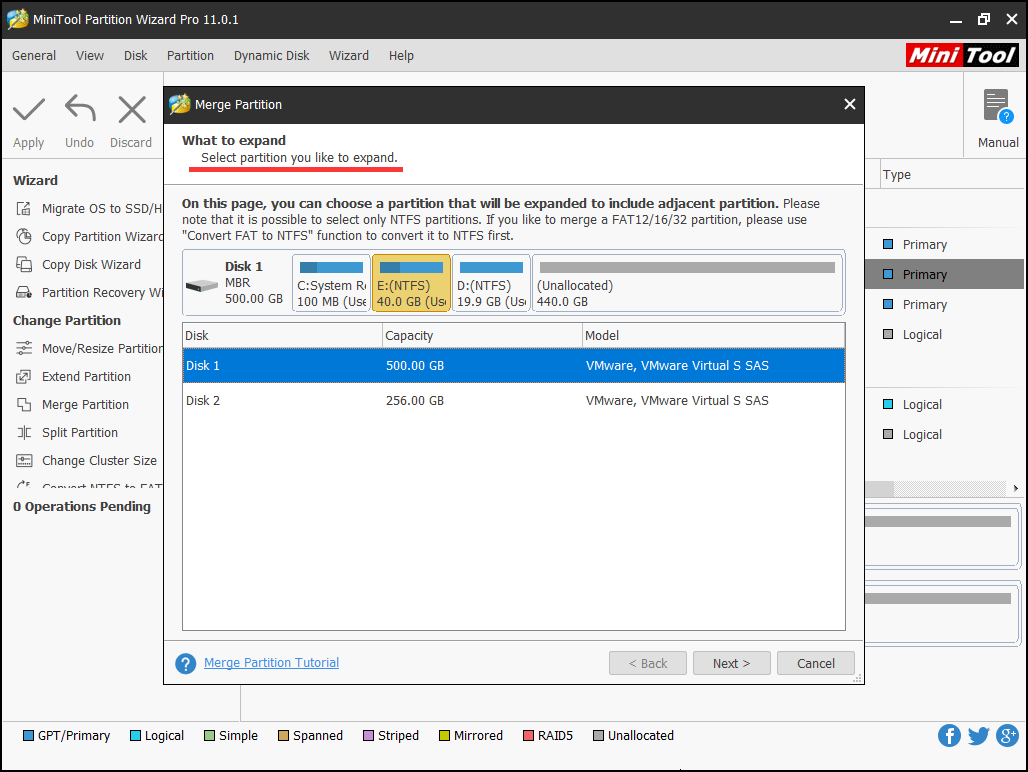This screenshot has width=1028, height=772.
Task: Select the Unallocated 440.0 GB block
Action: coord(687,283)
